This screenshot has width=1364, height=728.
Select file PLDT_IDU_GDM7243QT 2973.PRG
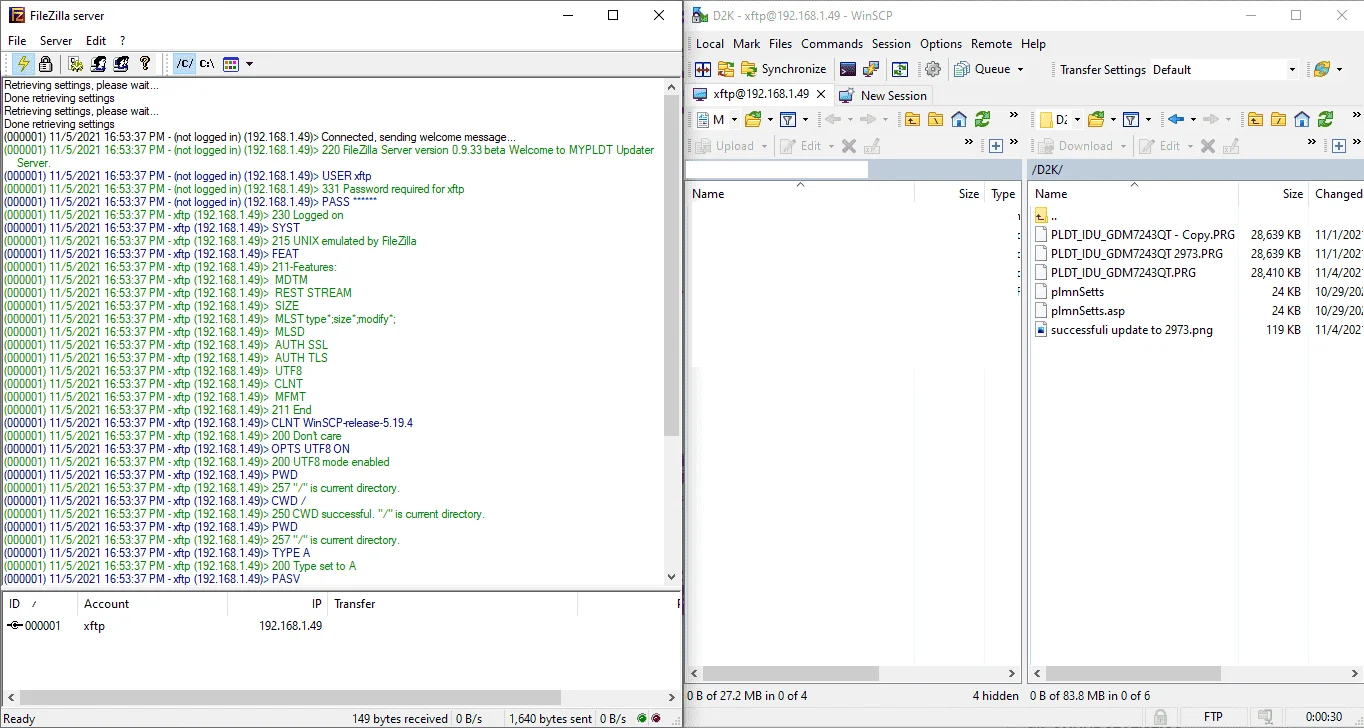(x=1137, y=254)
